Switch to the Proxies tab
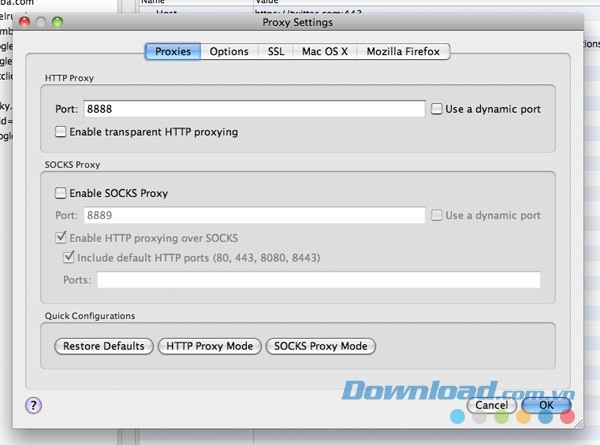Image resolution: width=600 pixels, height=445 pixels. (173, 51)
